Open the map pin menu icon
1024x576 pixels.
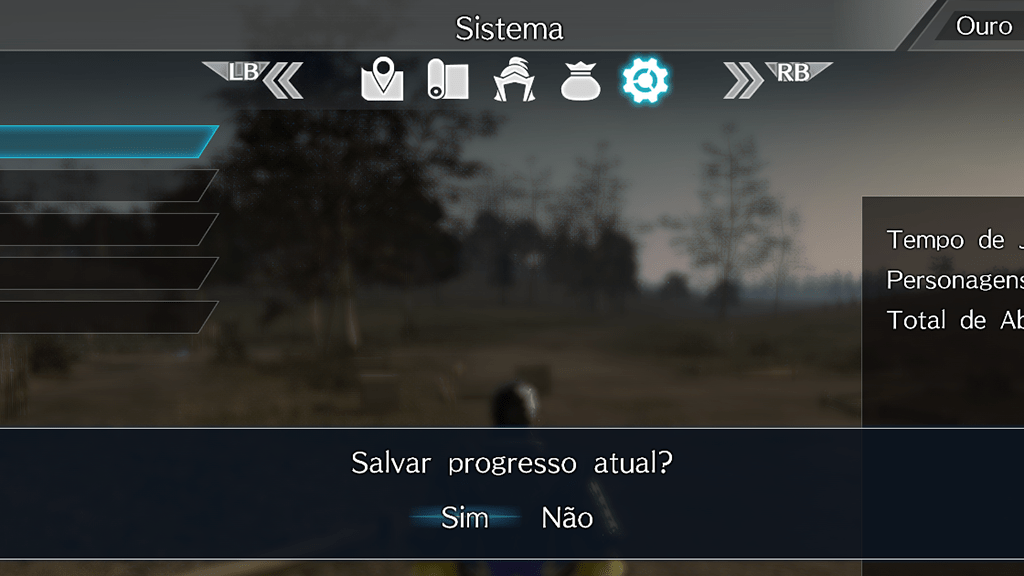(382, 79)
